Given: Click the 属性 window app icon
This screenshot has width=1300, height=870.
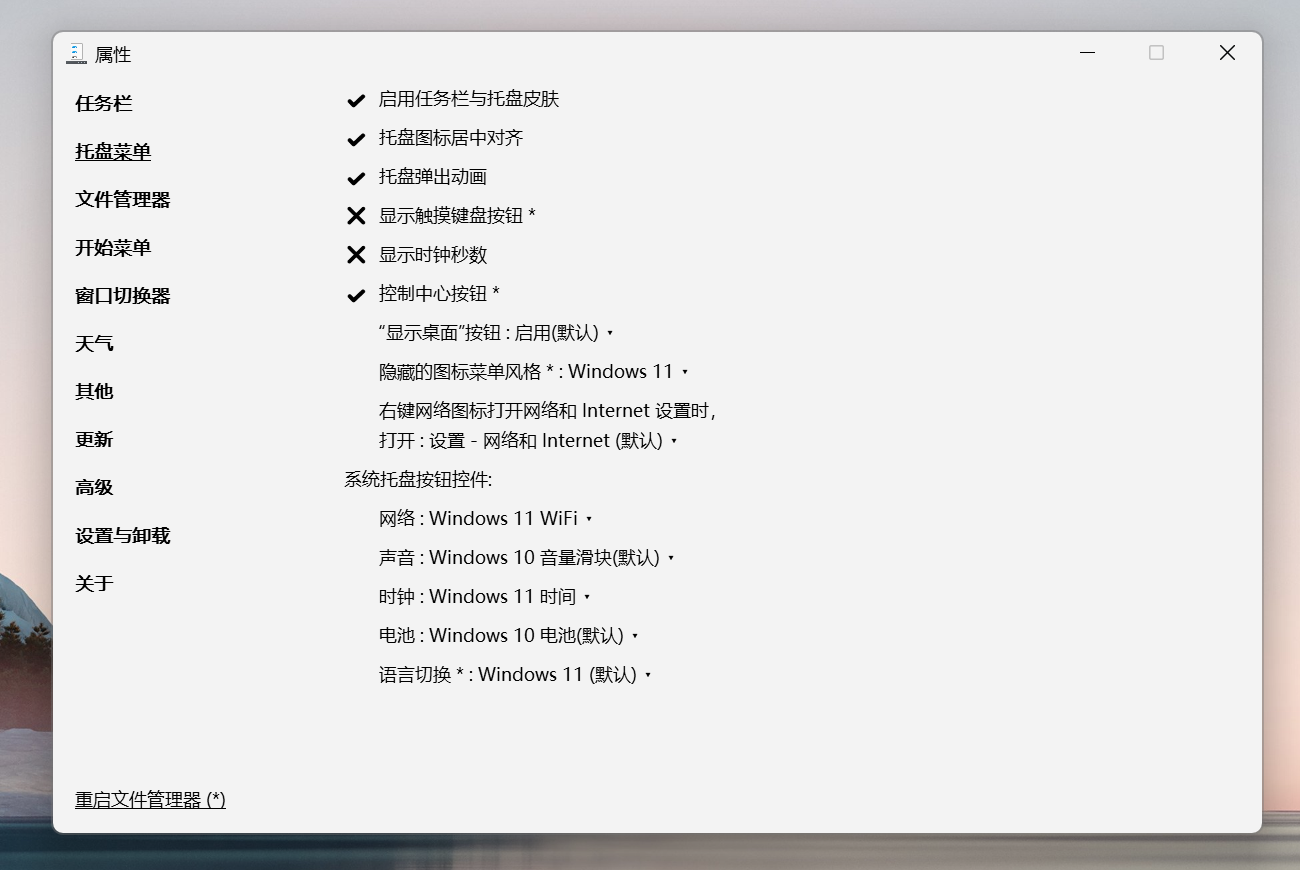Looking at the screenshot, I should pyautogui.click(x=76, y=54).
